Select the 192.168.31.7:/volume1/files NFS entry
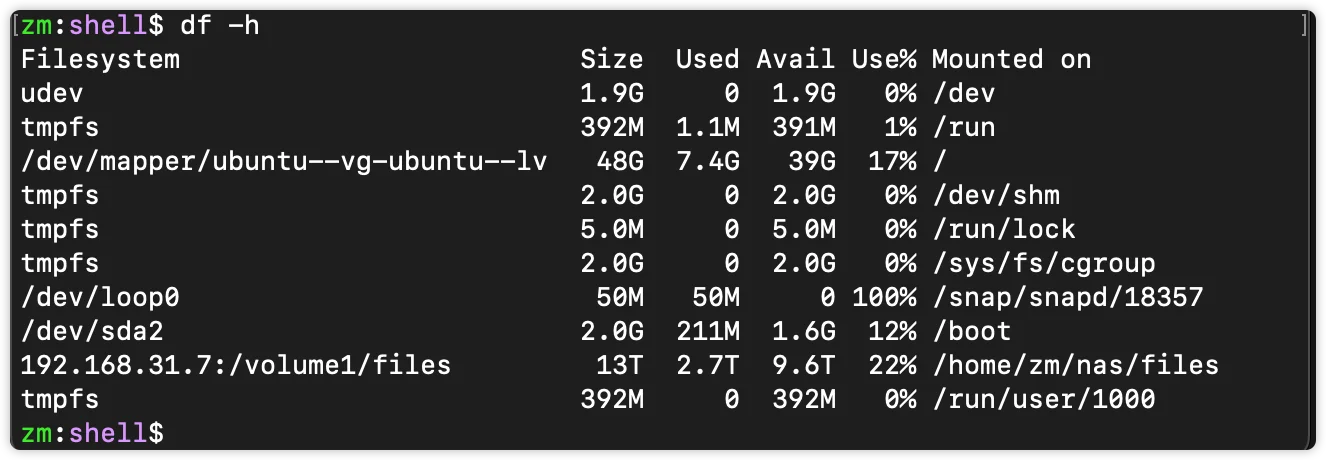The image size is (1326, 460). 236,366
